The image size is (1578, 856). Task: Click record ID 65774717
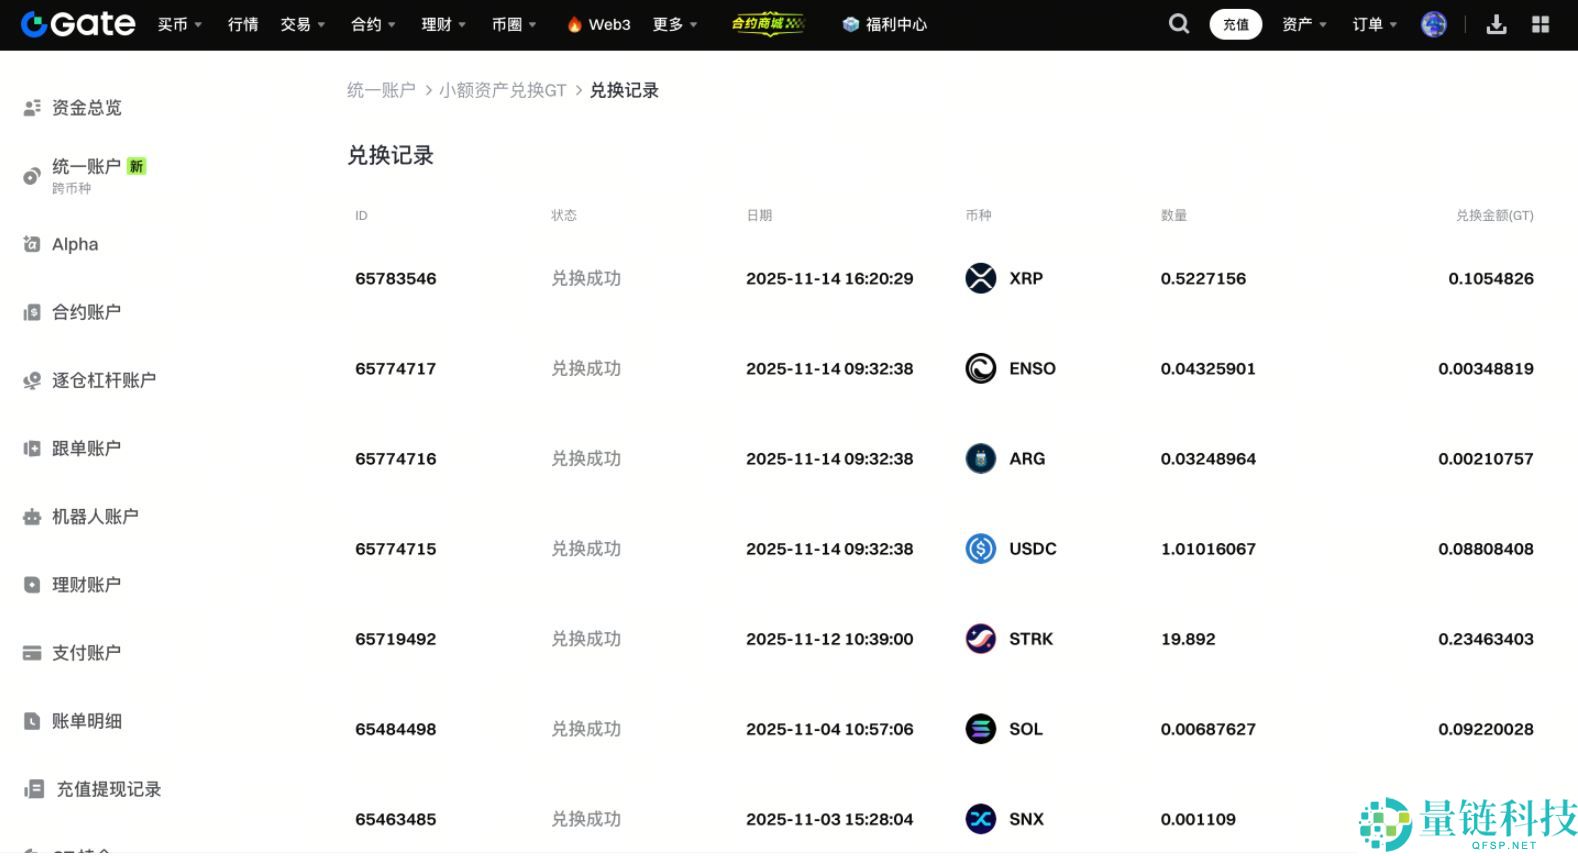(396, 368)
